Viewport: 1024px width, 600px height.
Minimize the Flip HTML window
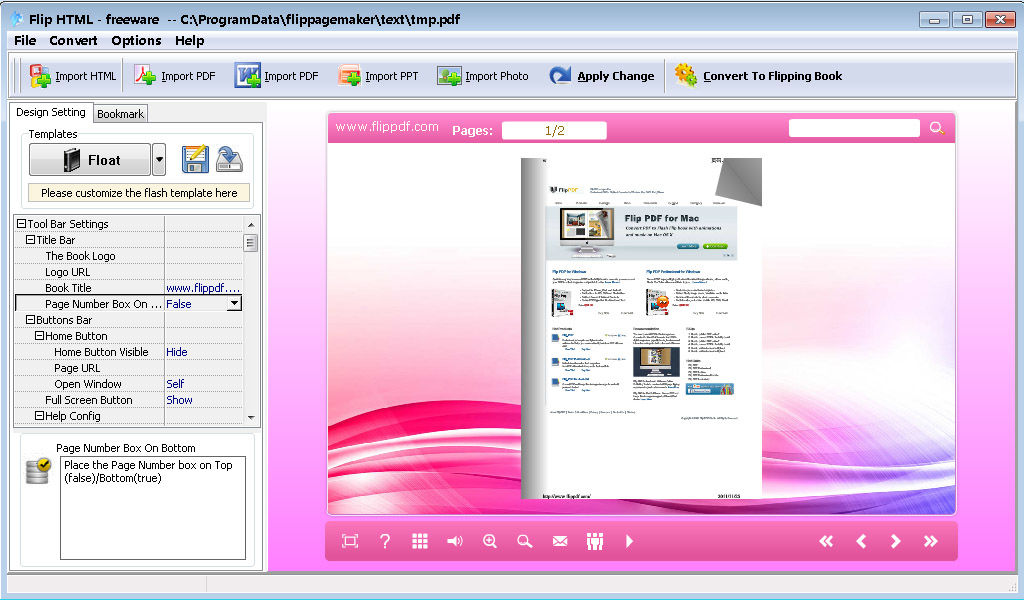(934, 20)
